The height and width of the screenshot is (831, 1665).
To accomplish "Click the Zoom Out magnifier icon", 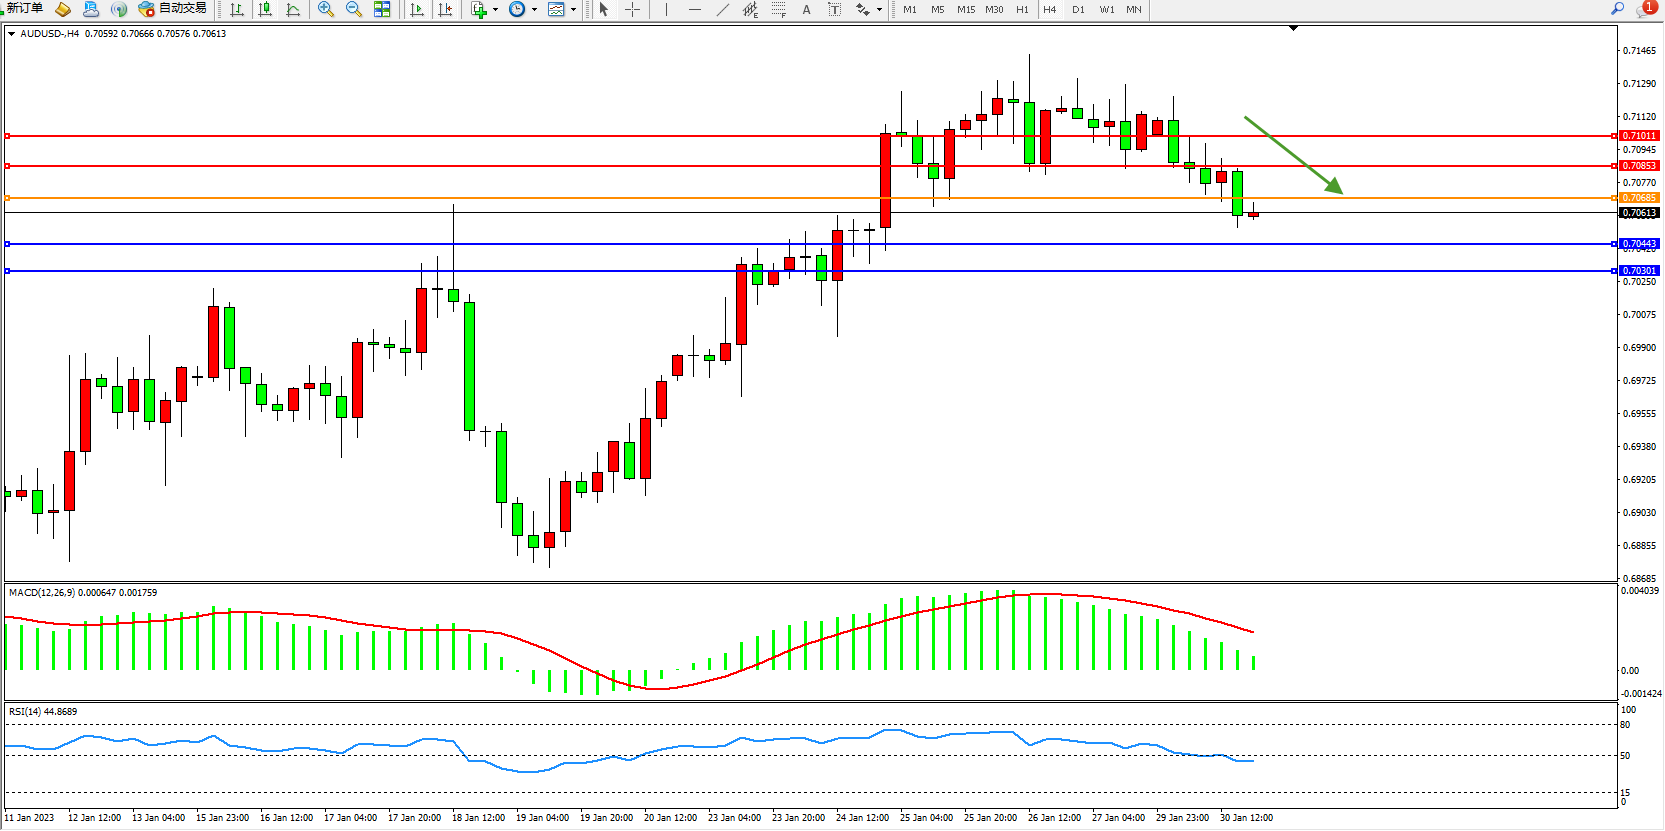I will [x=353, y=9].
